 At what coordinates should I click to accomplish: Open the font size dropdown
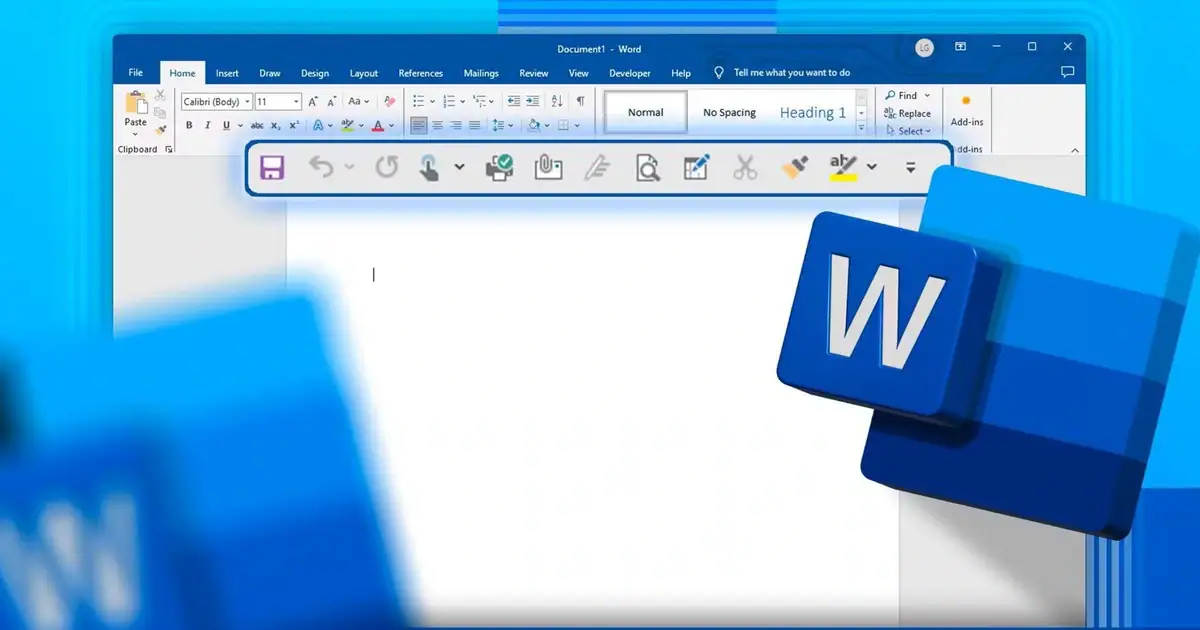coord(296,101)
